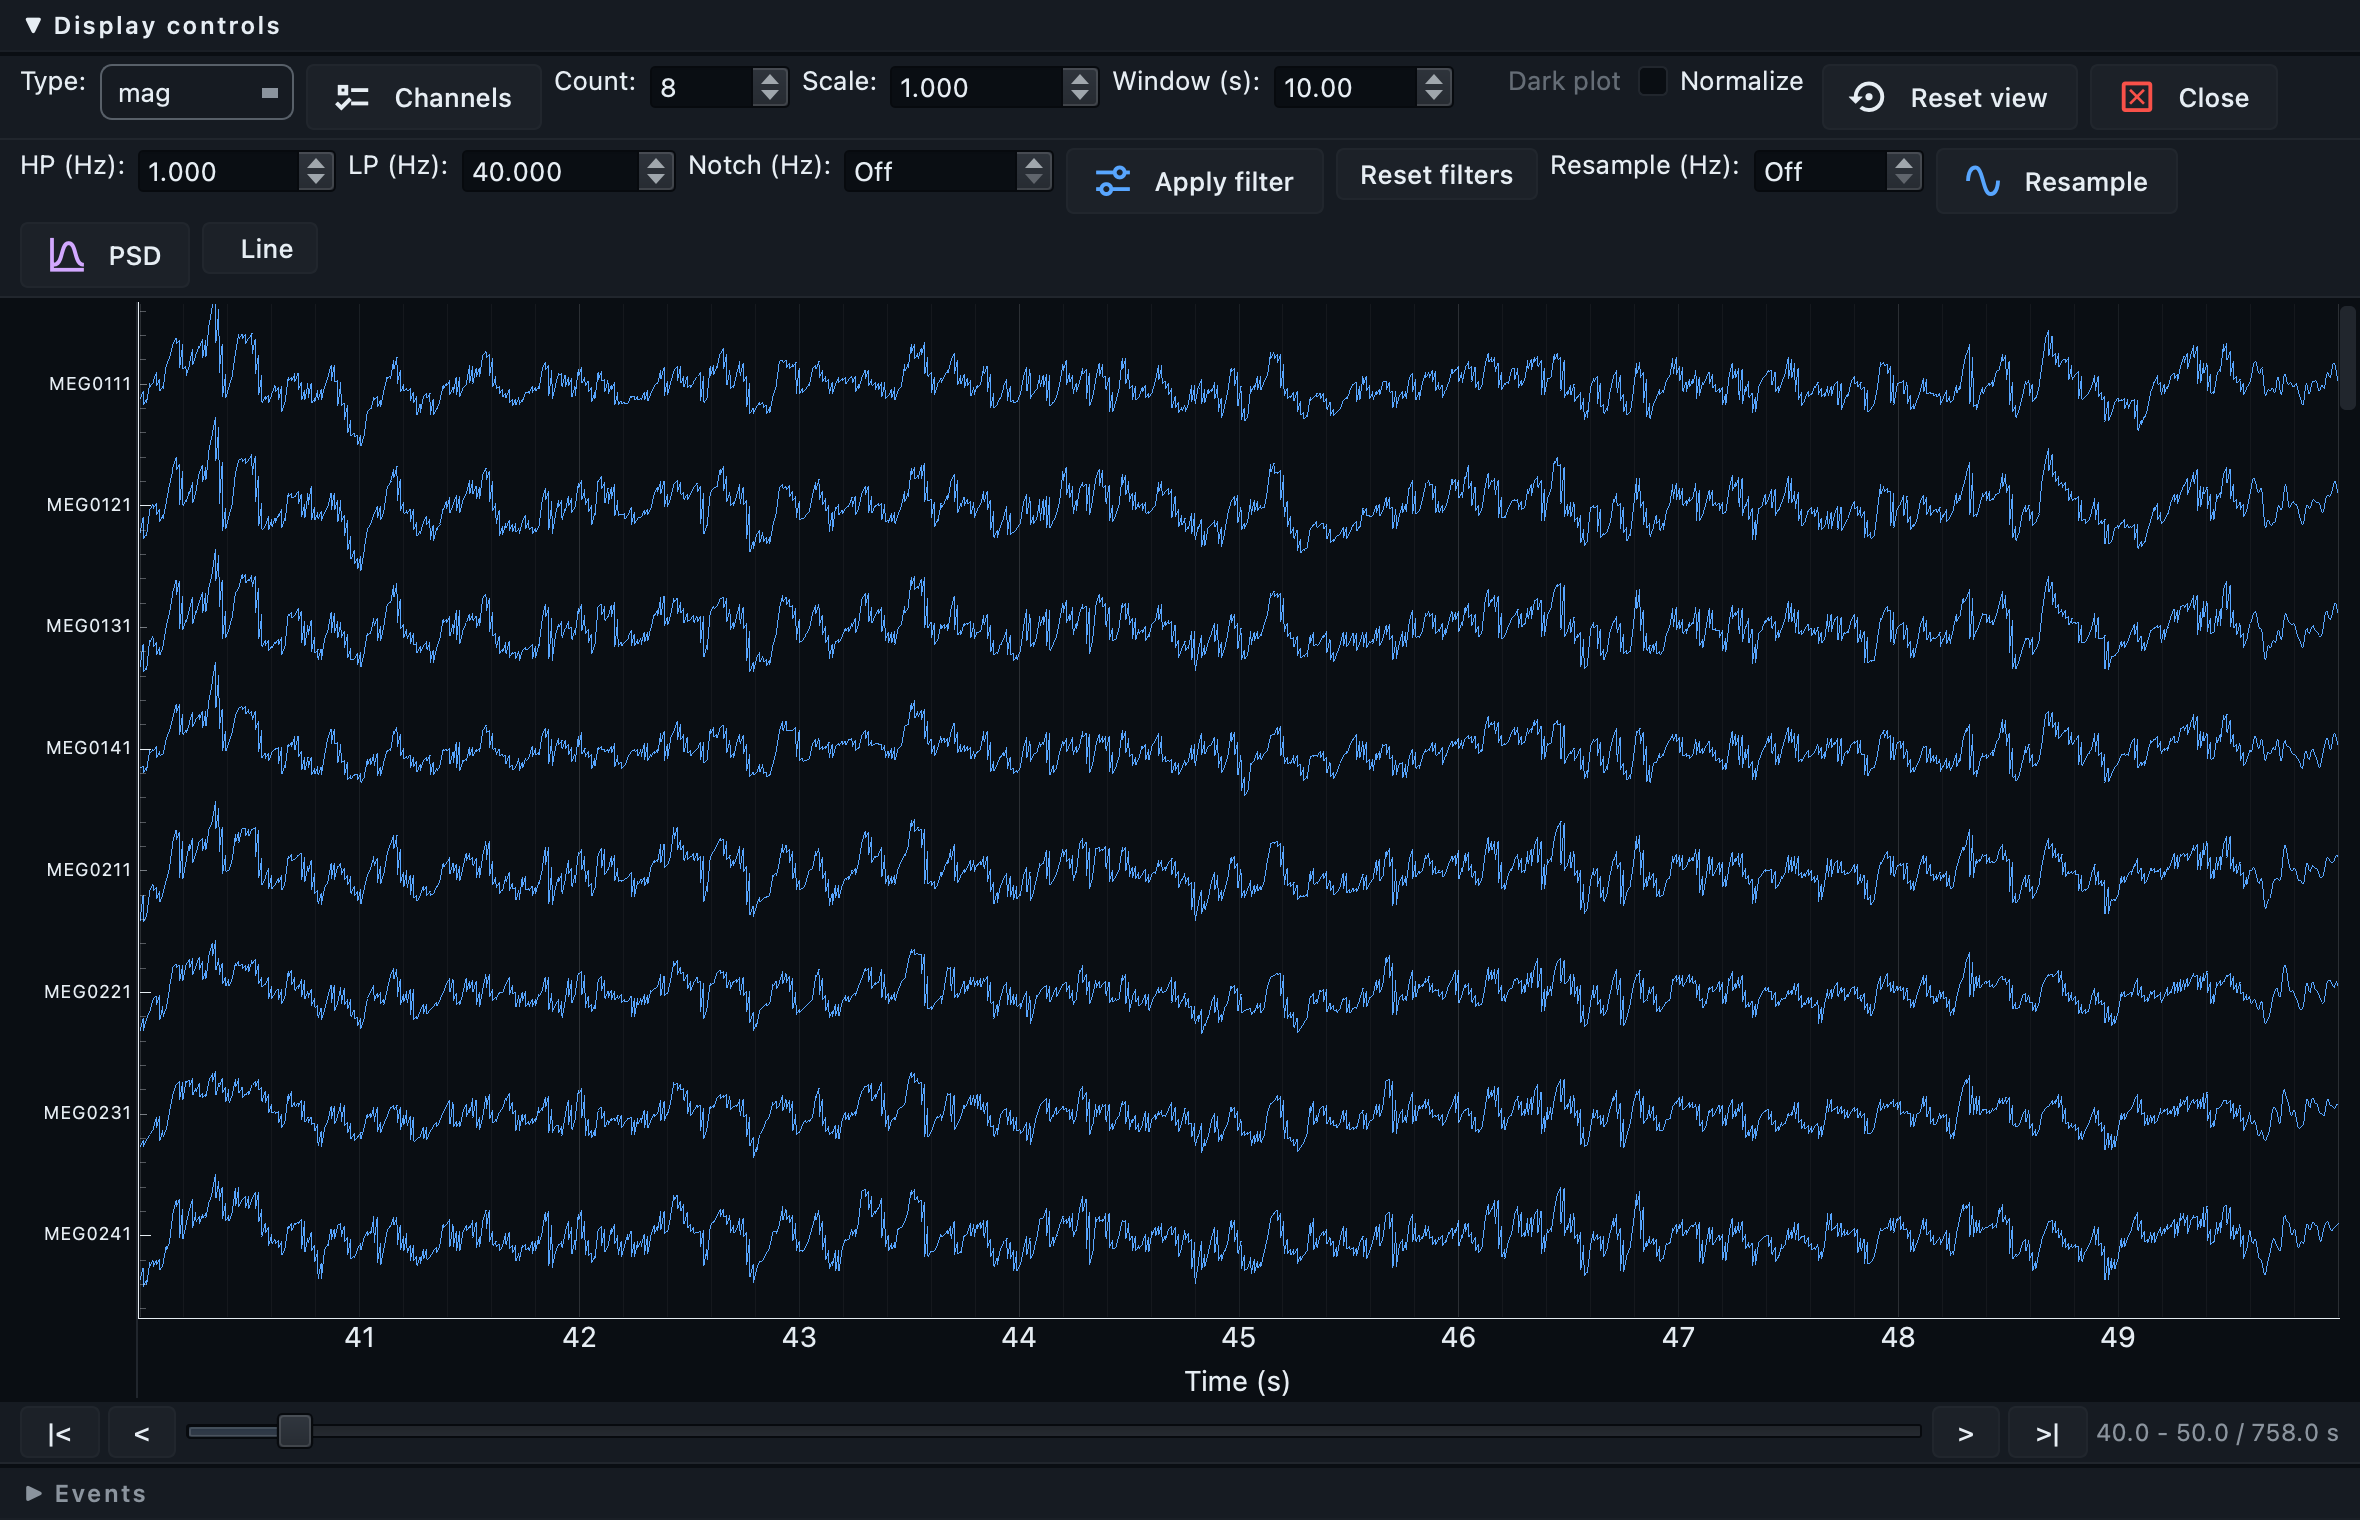Decrease the LP filter frequency
This screenshot has height=1520, width=2360.
pyautogui.click(x=655, y=181)
